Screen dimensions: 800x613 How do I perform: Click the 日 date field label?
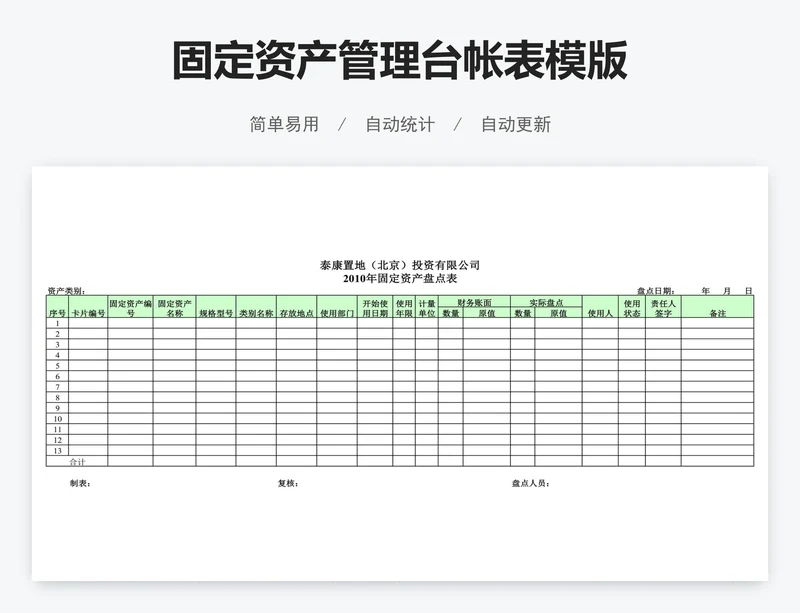pos(748,291)
